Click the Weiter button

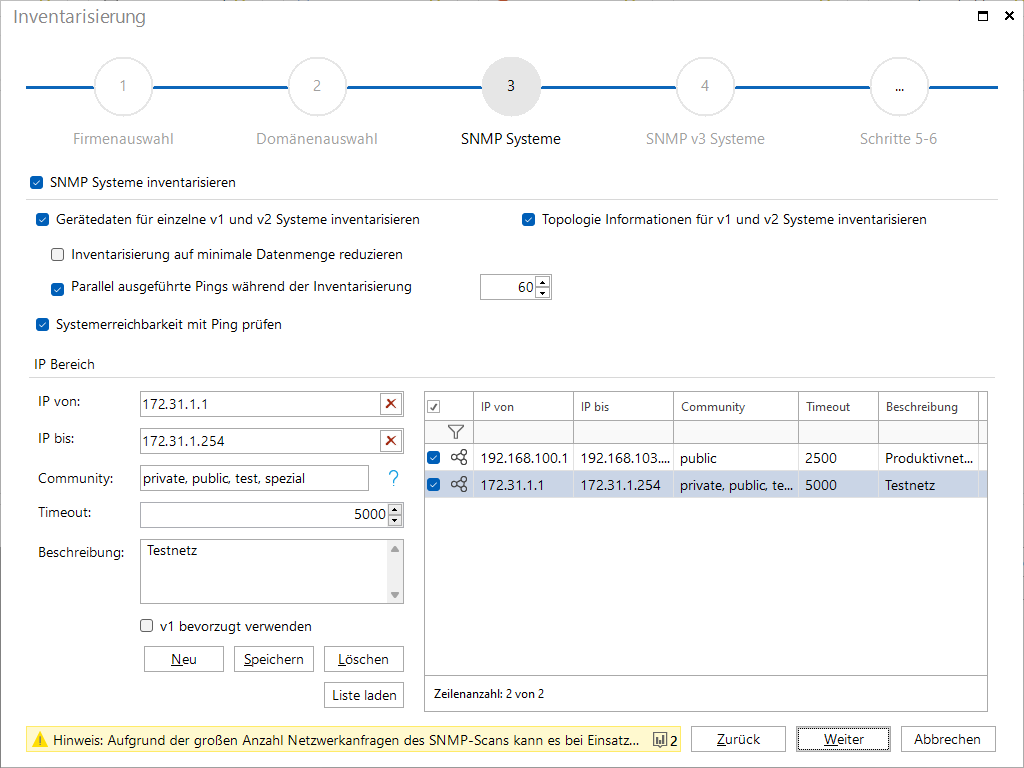pos(843,739)
